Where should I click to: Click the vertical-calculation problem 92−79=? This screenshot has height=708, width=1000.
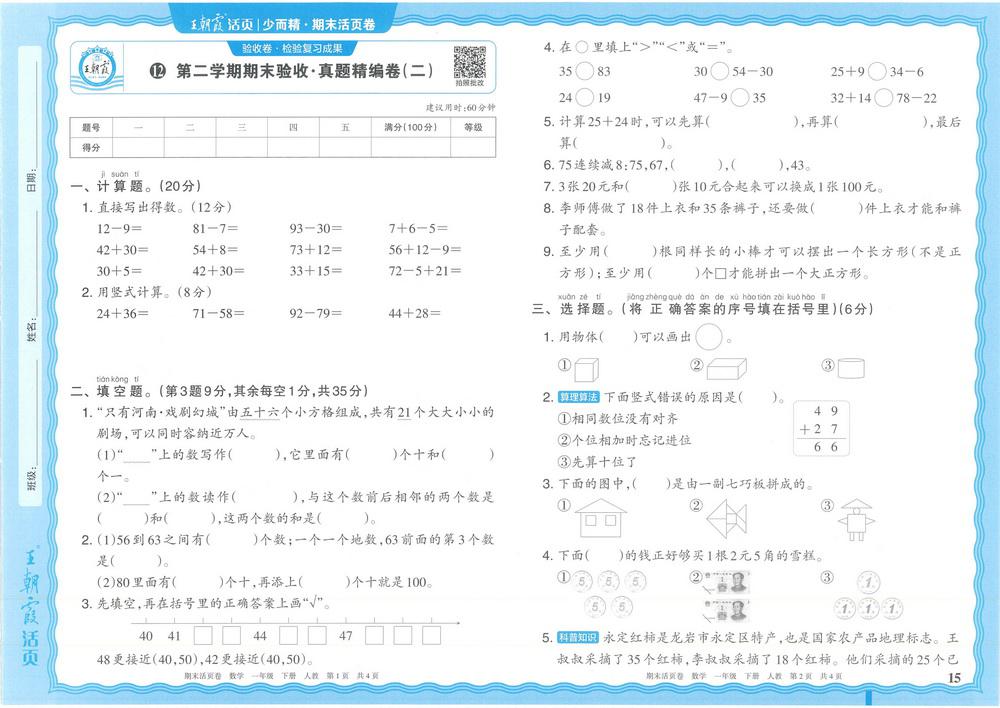click(316, 313)
